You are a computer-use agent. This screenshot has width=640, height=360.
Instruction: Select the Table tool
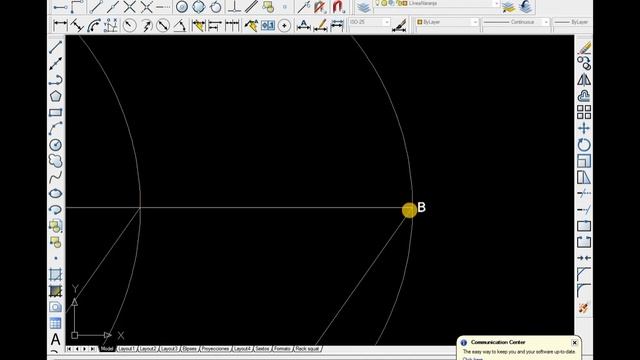[x=56, y=323]
